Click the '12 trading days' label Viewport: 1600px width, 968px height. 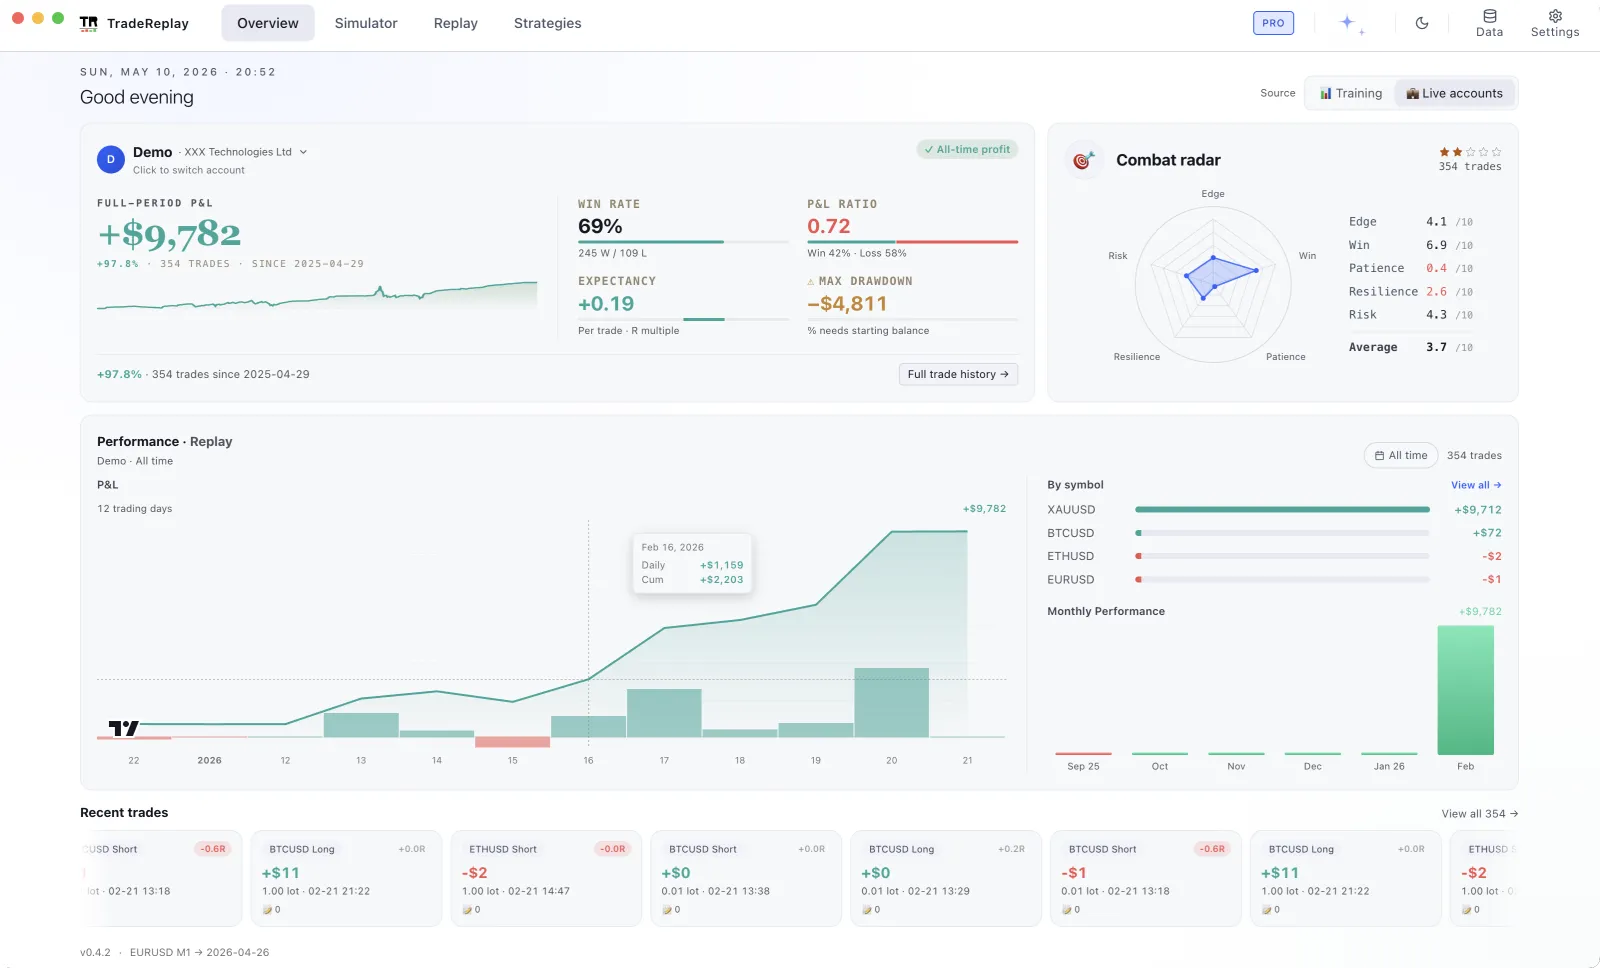coord(134,509)
